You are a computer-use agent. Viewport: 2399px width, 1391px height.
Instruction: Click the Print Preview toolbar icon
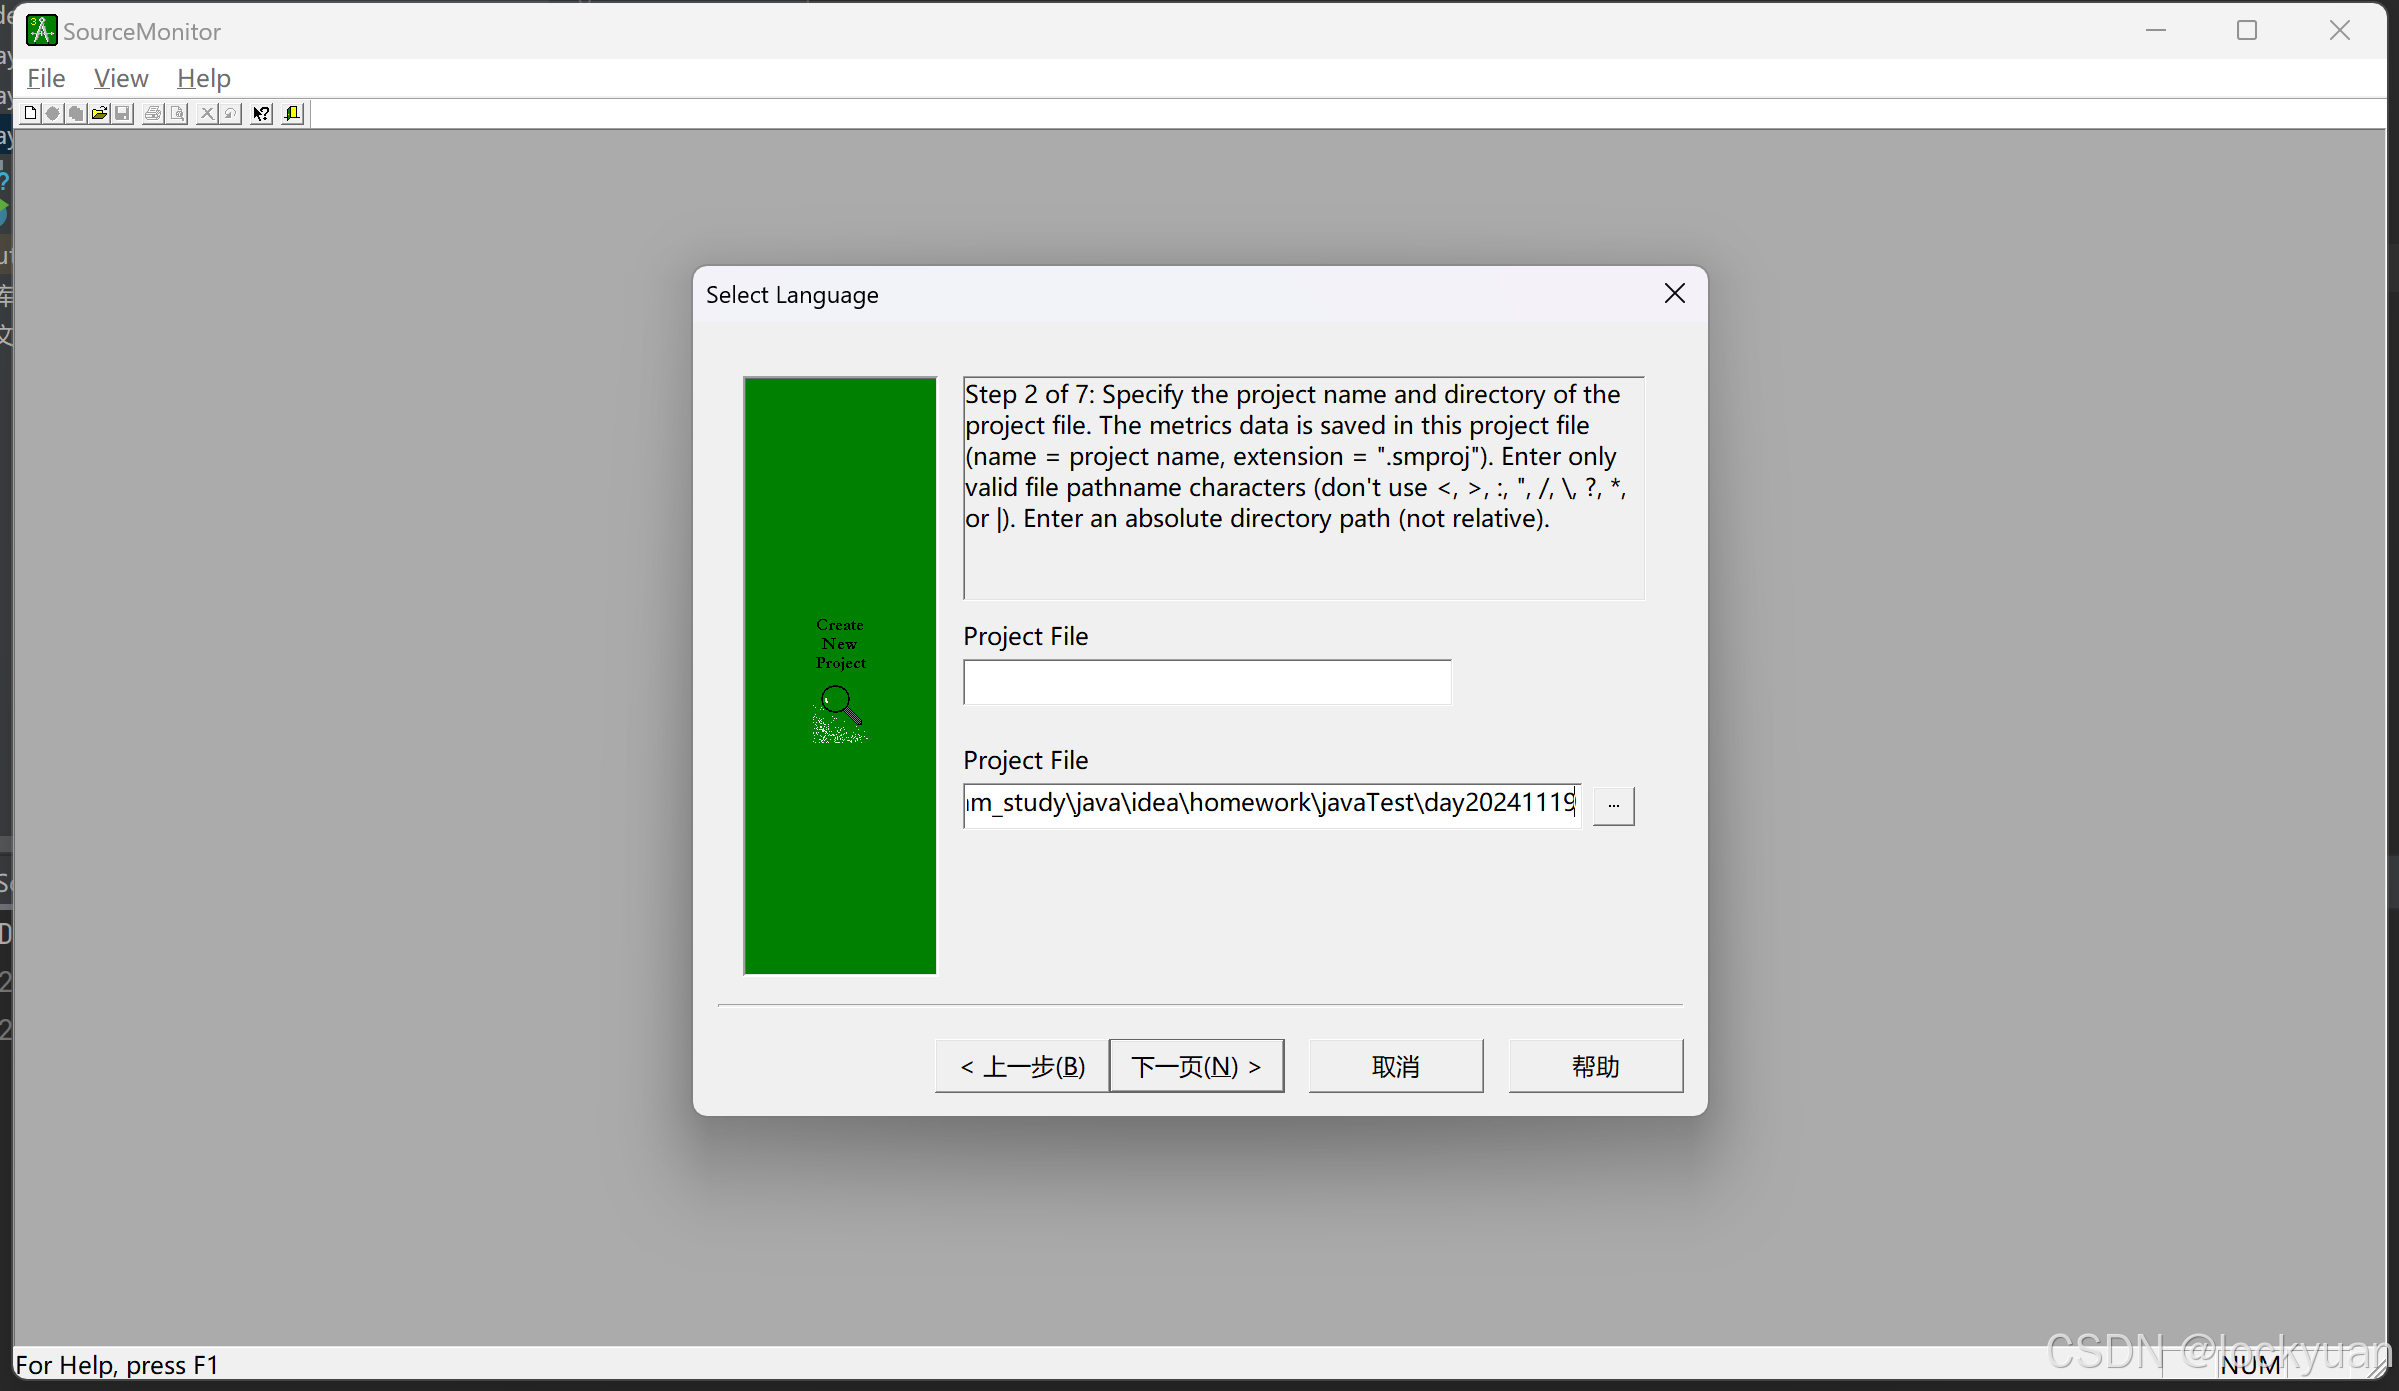177,113
